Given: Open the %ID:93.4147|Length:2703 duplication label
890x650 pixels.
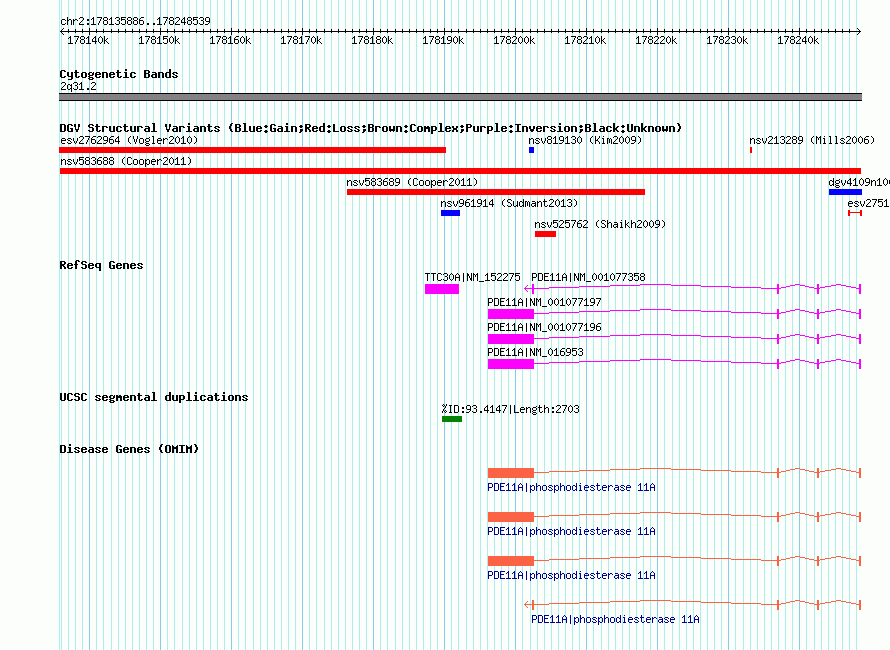Looking at the screenshot, I should point(510,409).
